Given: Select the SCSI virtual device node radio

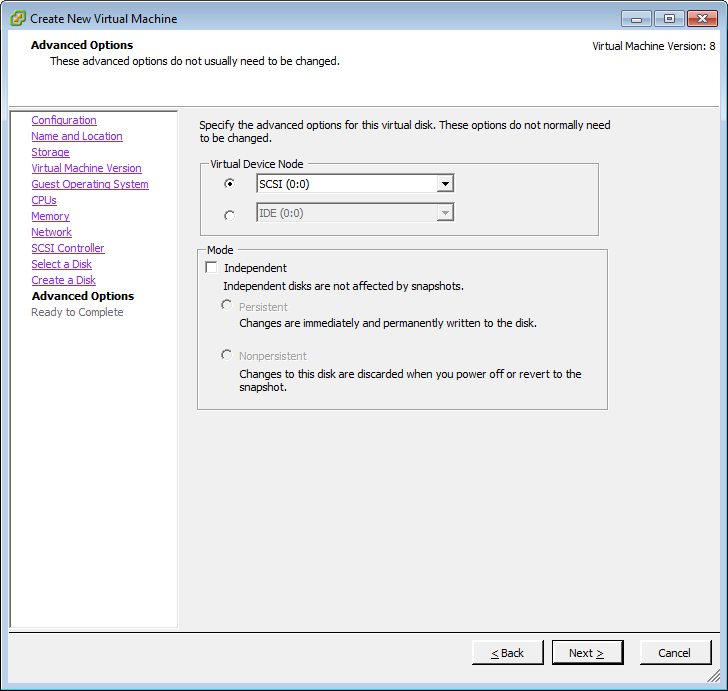Looking at the screenshot, I should click(x=230, y=184).
